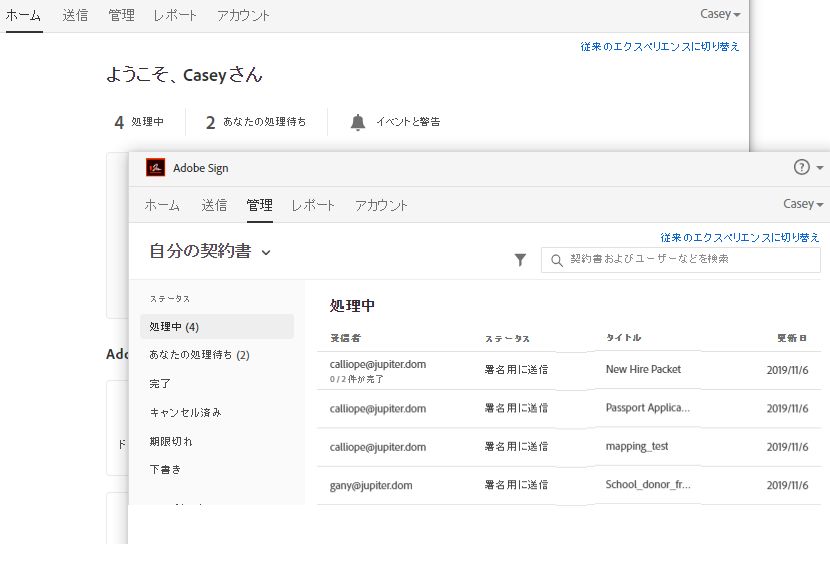
Task: Expand the arrow next to the help icon
Action: click(x=819, y=168)
